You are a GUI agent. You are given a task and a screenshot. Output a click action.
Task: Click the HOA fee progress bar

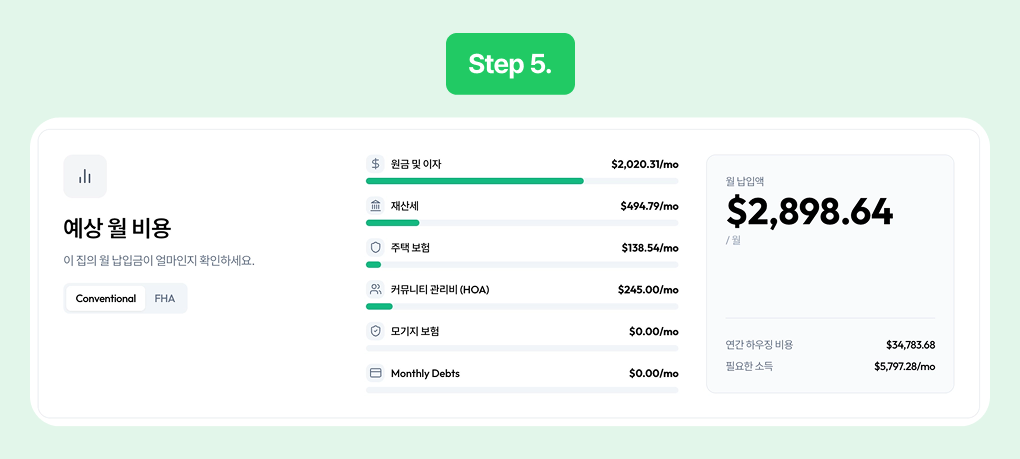click(x=522, y=306)
